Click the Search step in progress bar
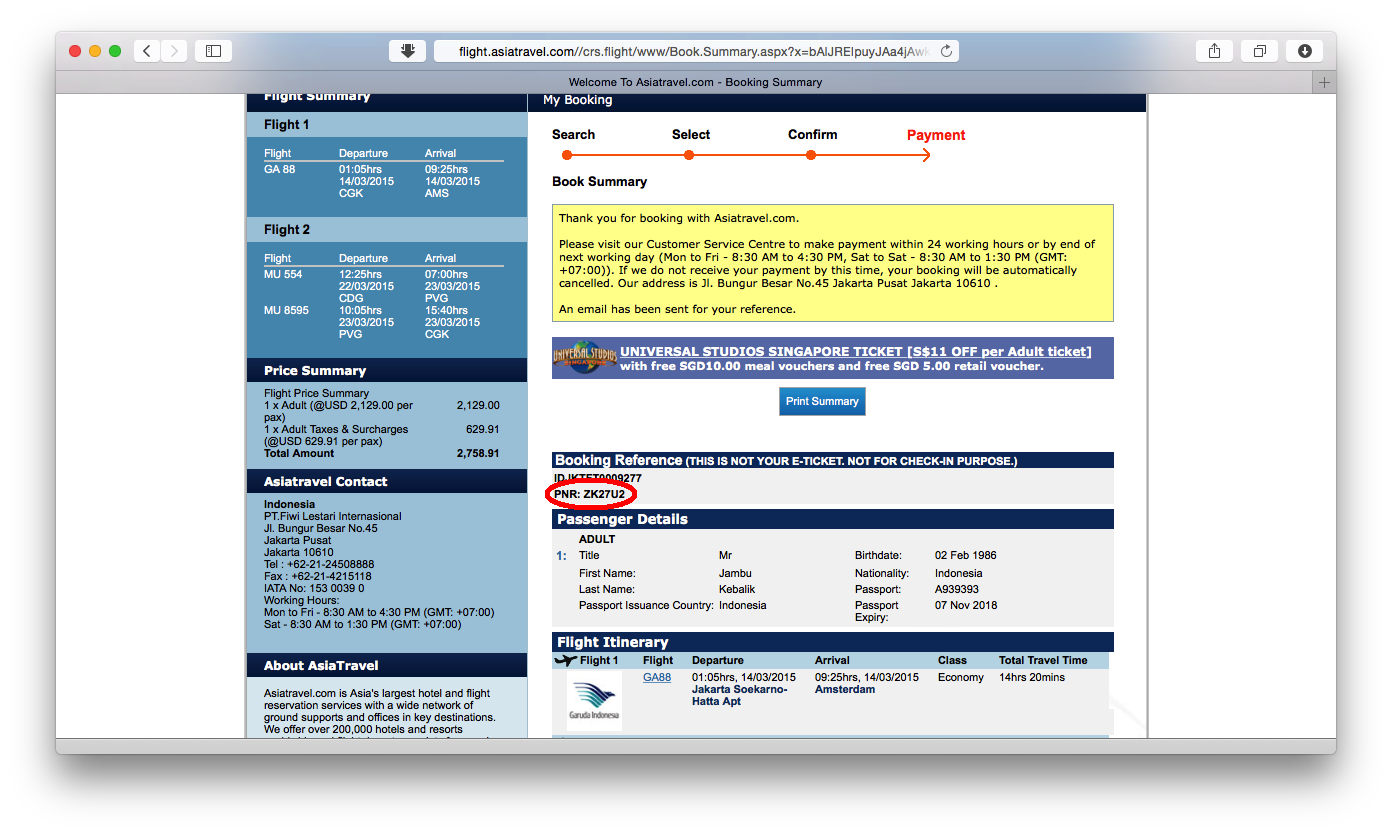 click(x=573, y=135)
